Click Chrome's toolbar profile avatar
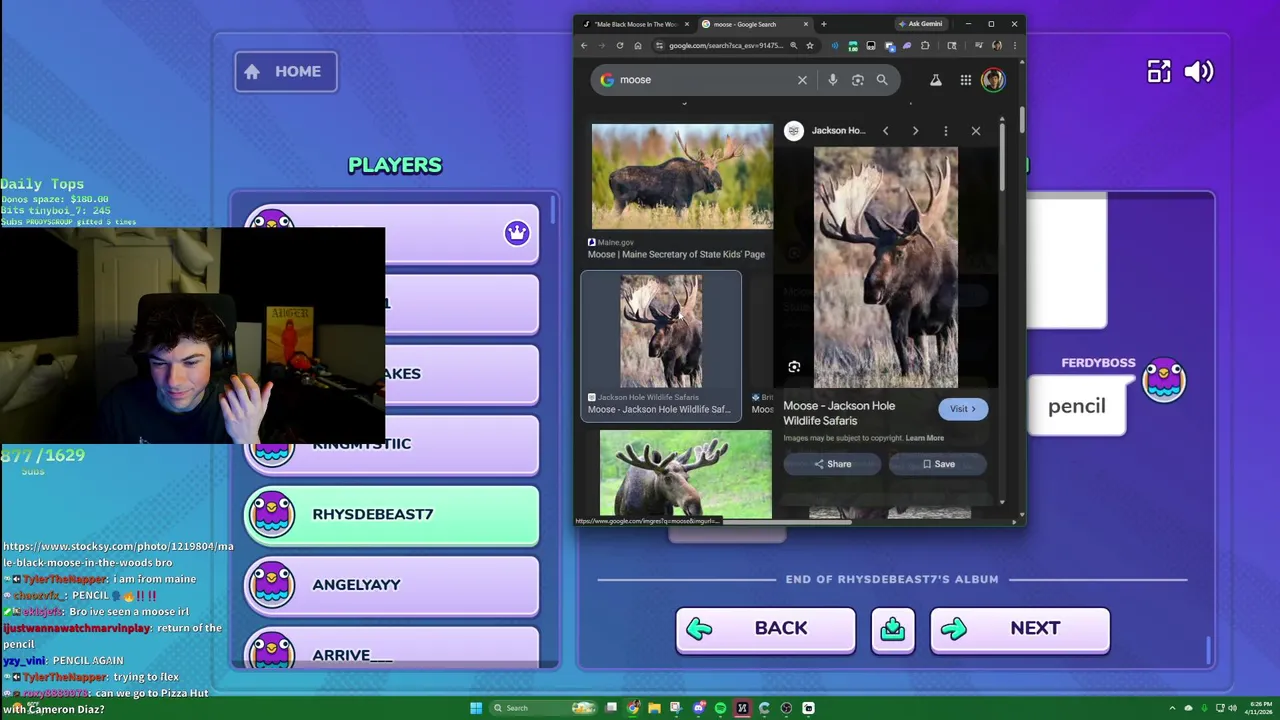This screenshot has height=720, width=1280. coord(997,45)
